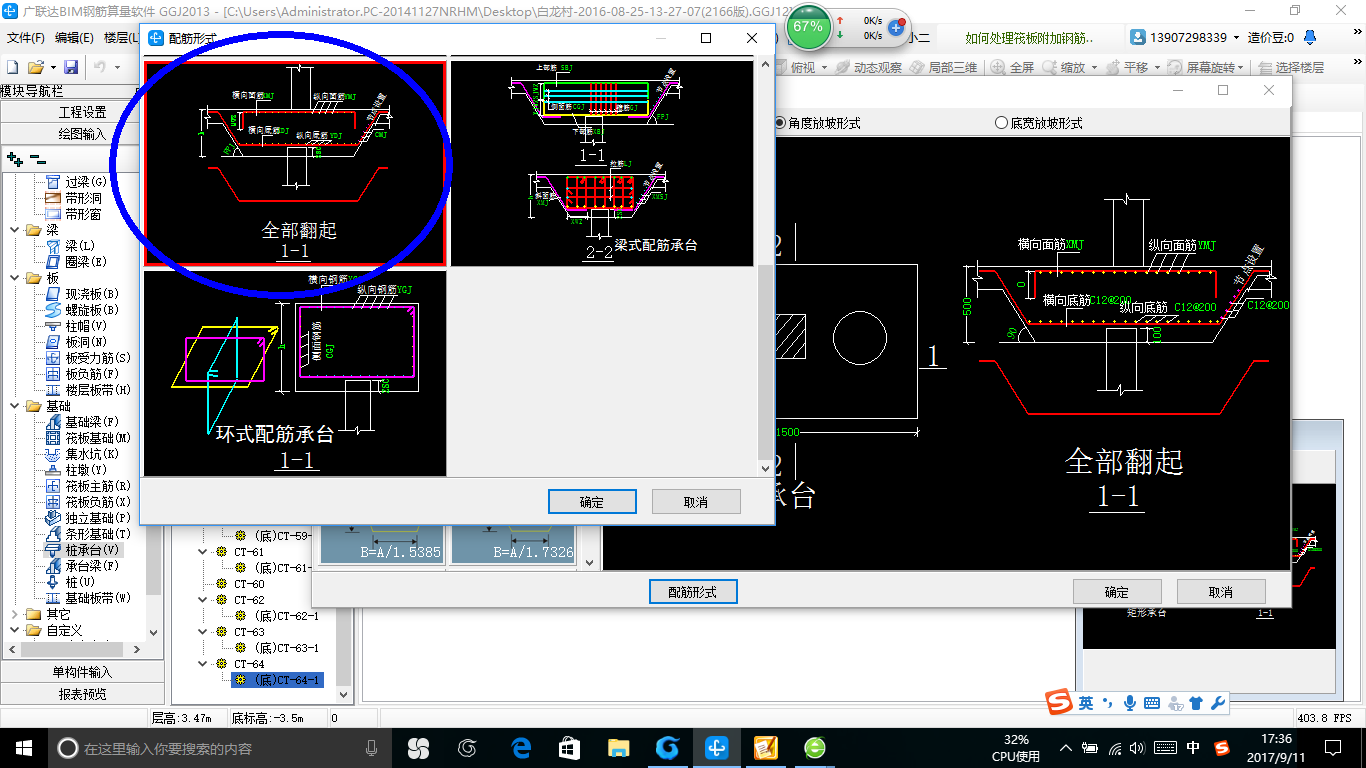Select 板受力筋(S) component item

pos(98,358)
